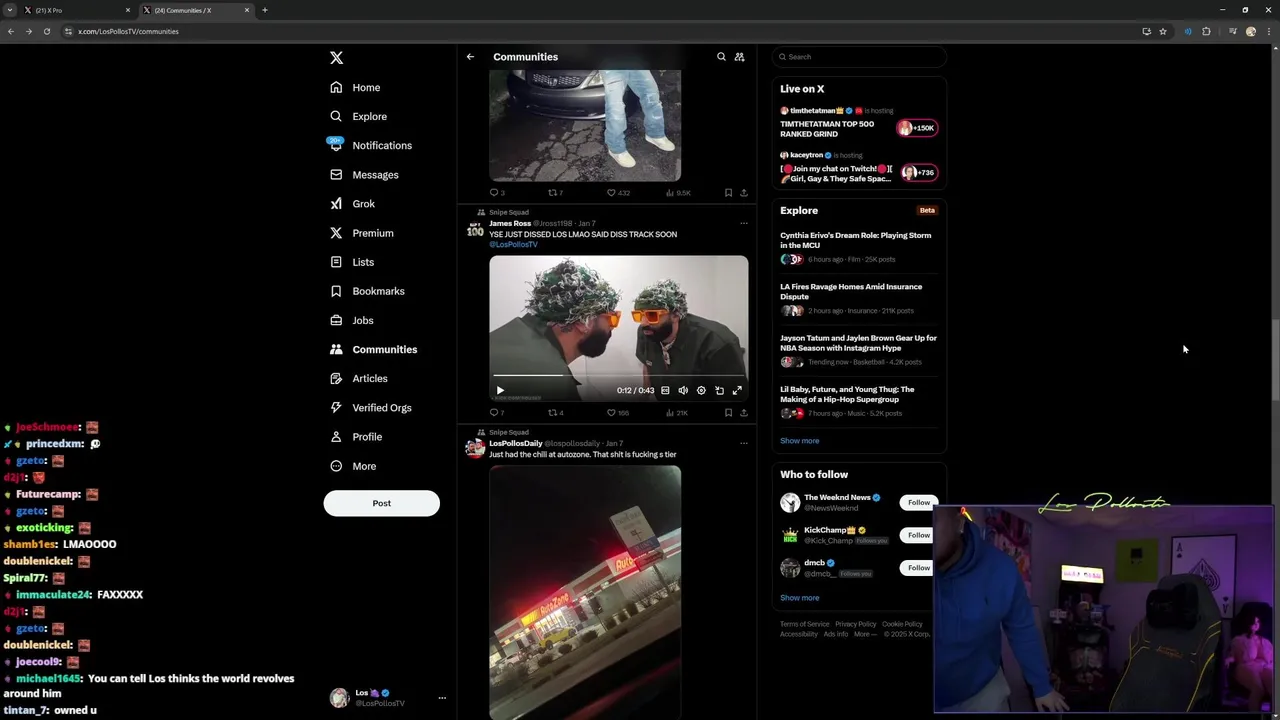Play the James Ross video
Image resolution: width=1280 pixels, height=720 pixels.
point(500,390)
